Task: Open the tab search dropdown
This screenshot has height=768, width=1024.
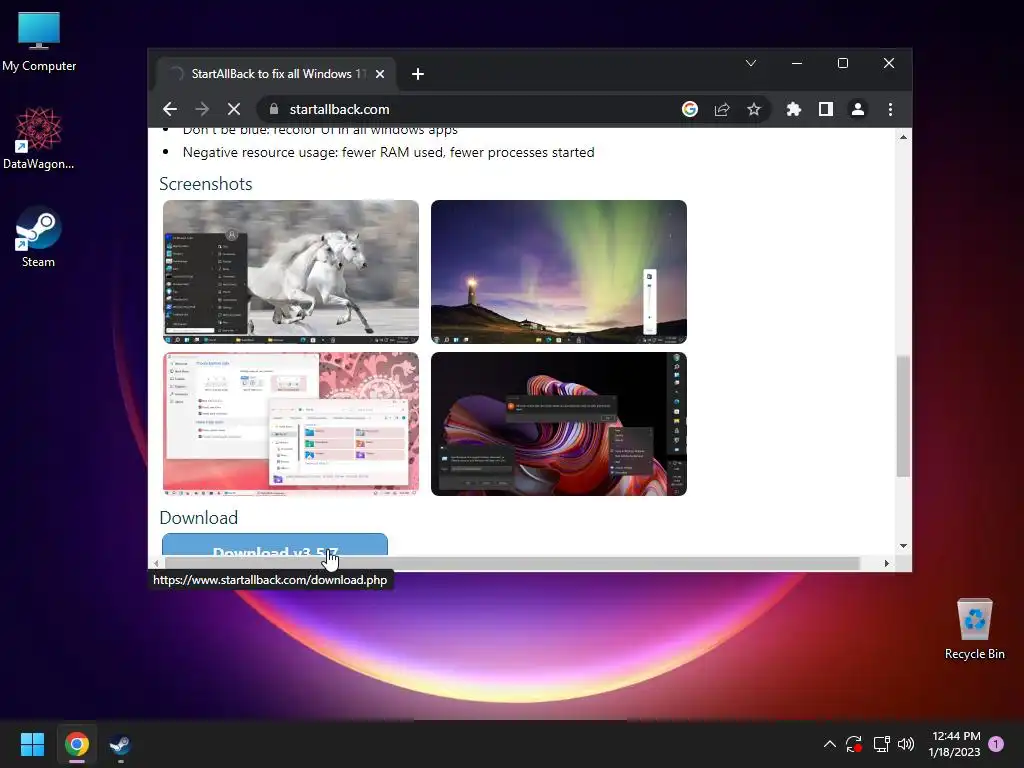Action: pos(751,63)
